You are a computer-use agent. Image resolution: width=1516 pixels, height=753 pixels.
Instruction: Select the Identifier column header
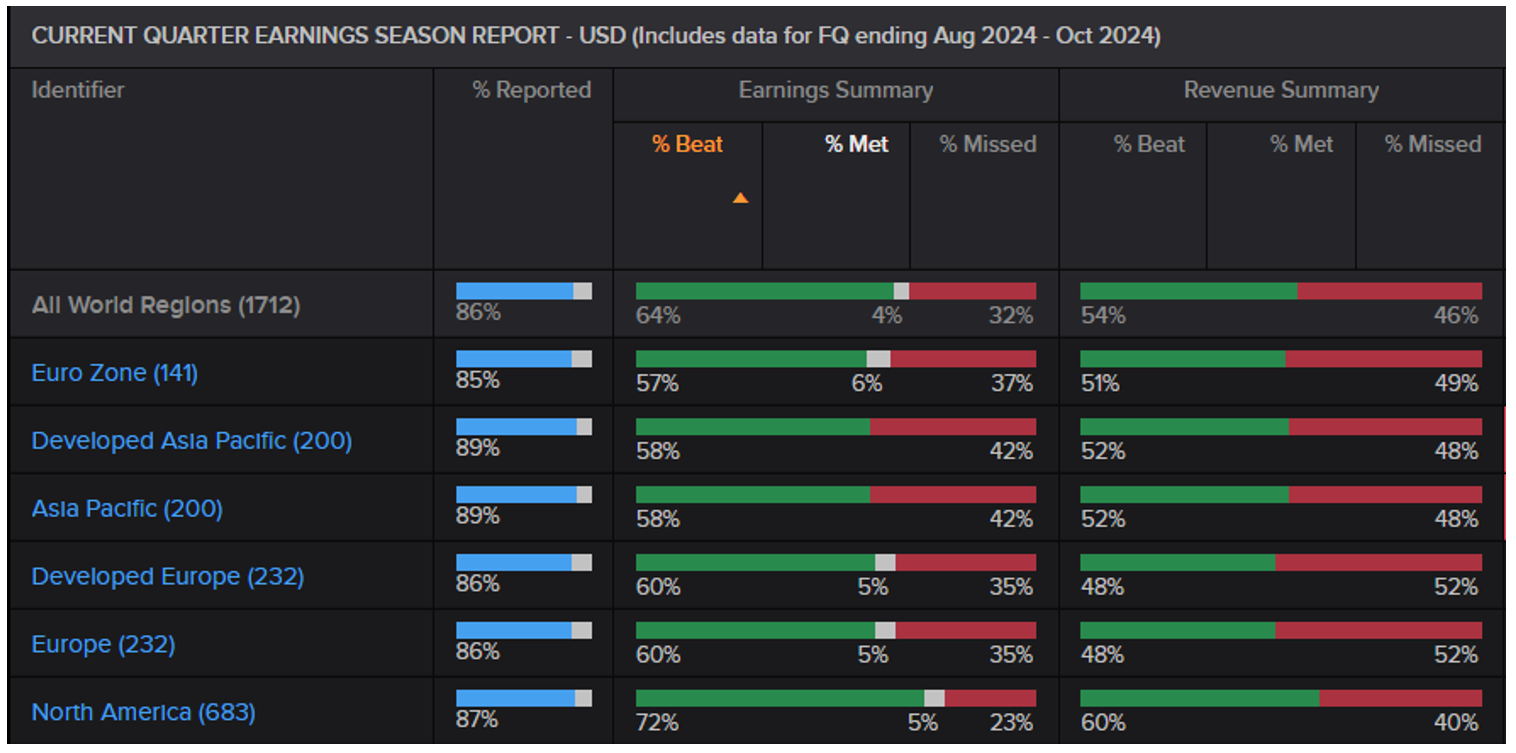[77, 90]
